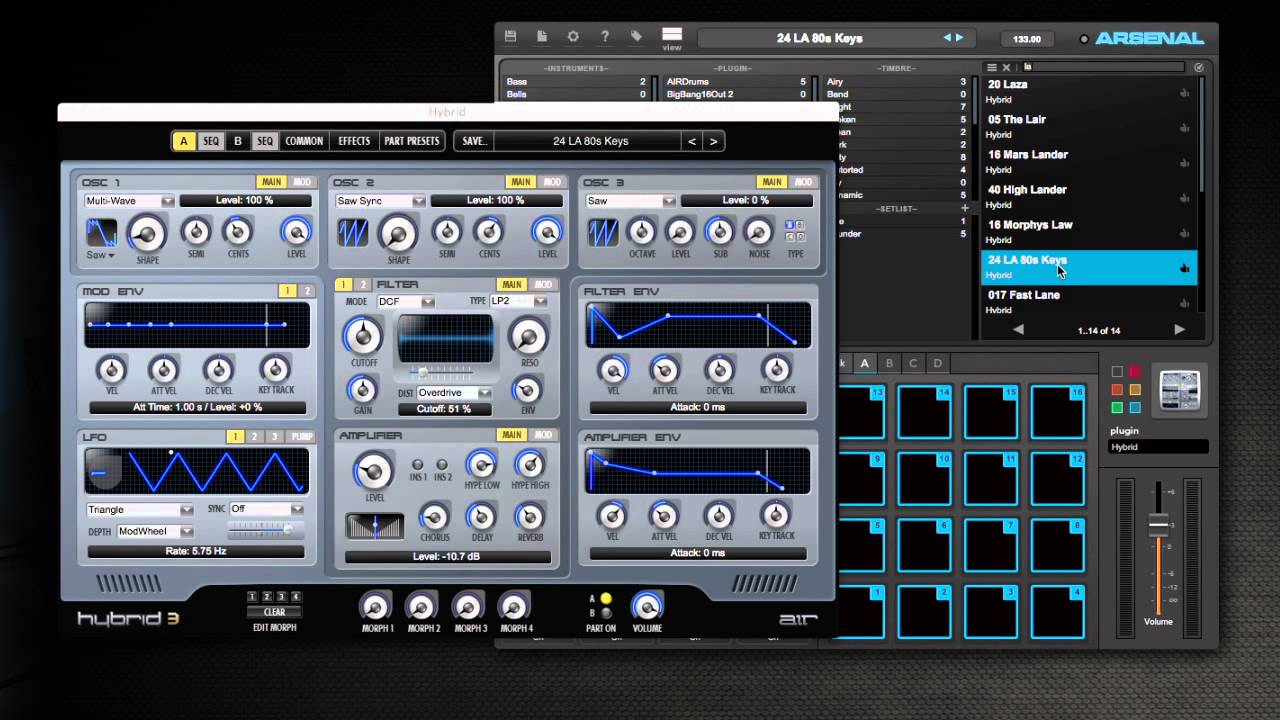Open OSC 1 Multi-Wave type dropdown

tap(130, 201)
